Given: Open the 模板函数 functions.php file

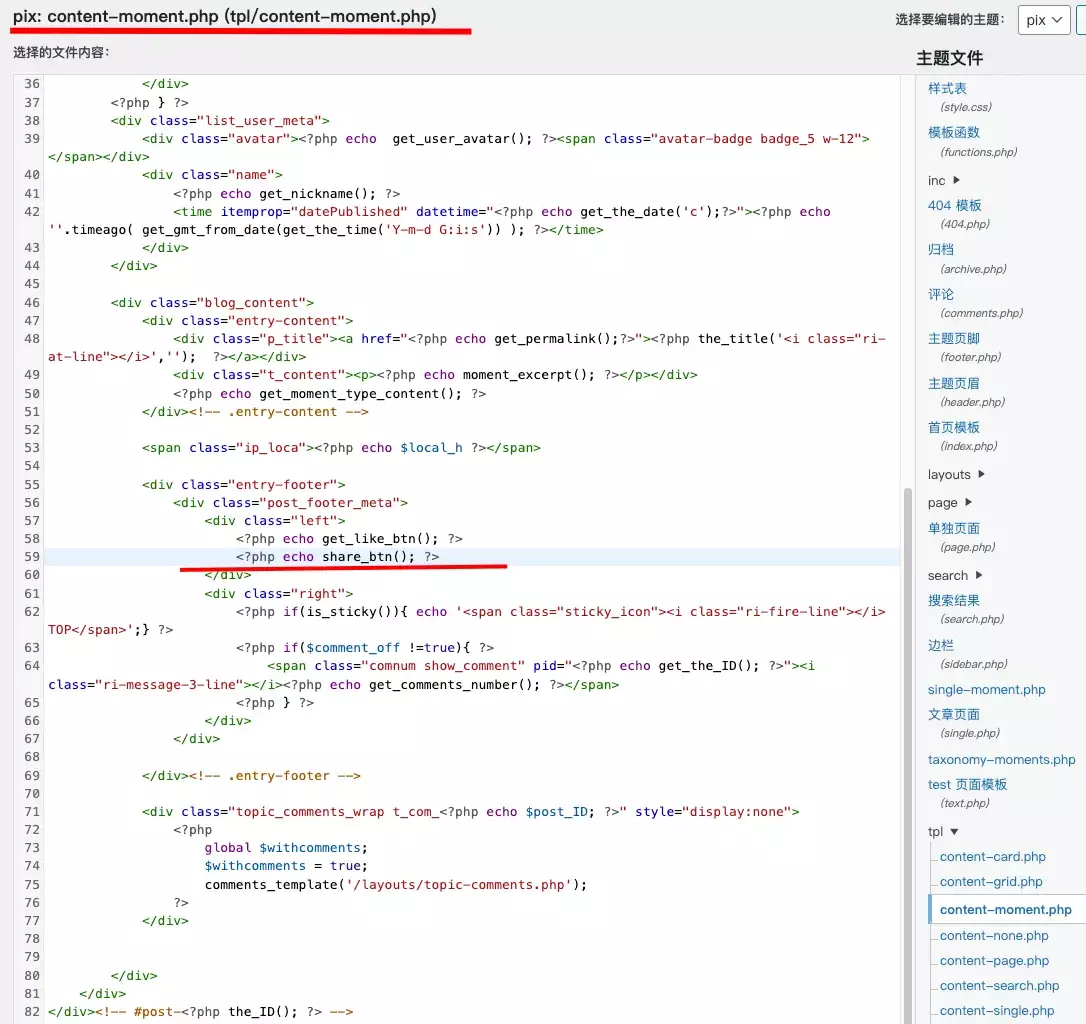Looking at the screenshot, I should click(x=954, y=132).
